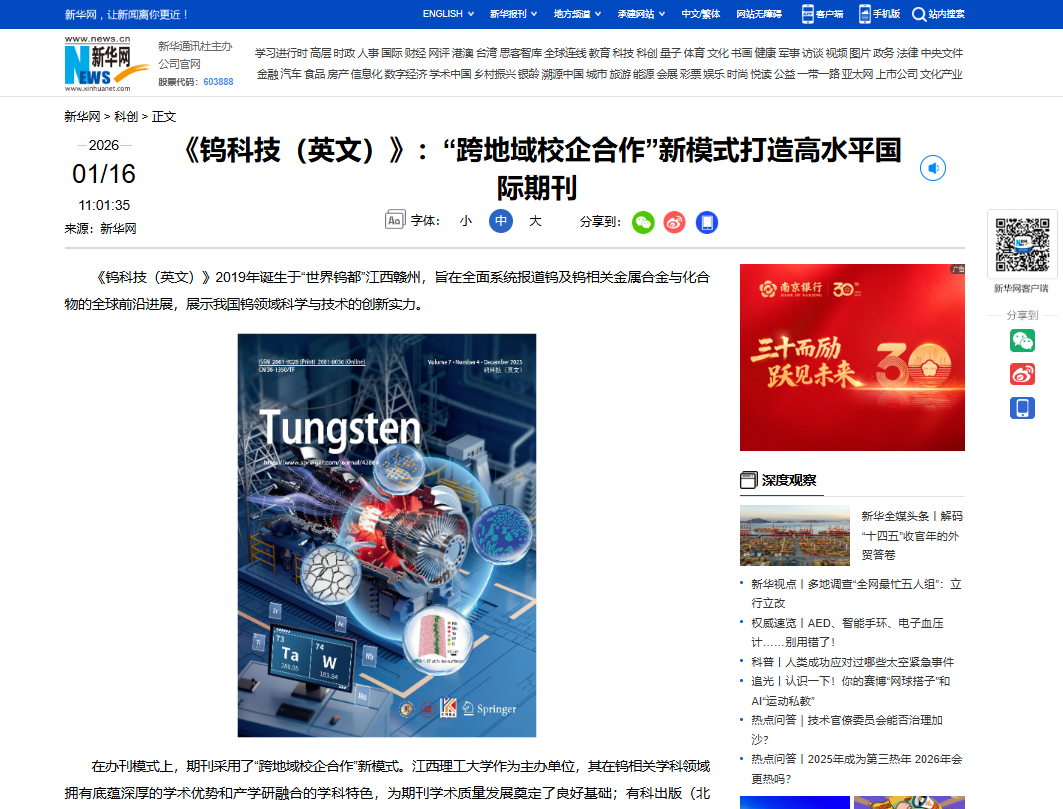Click the Weibo icon in right sidebar

(1022, 374)
